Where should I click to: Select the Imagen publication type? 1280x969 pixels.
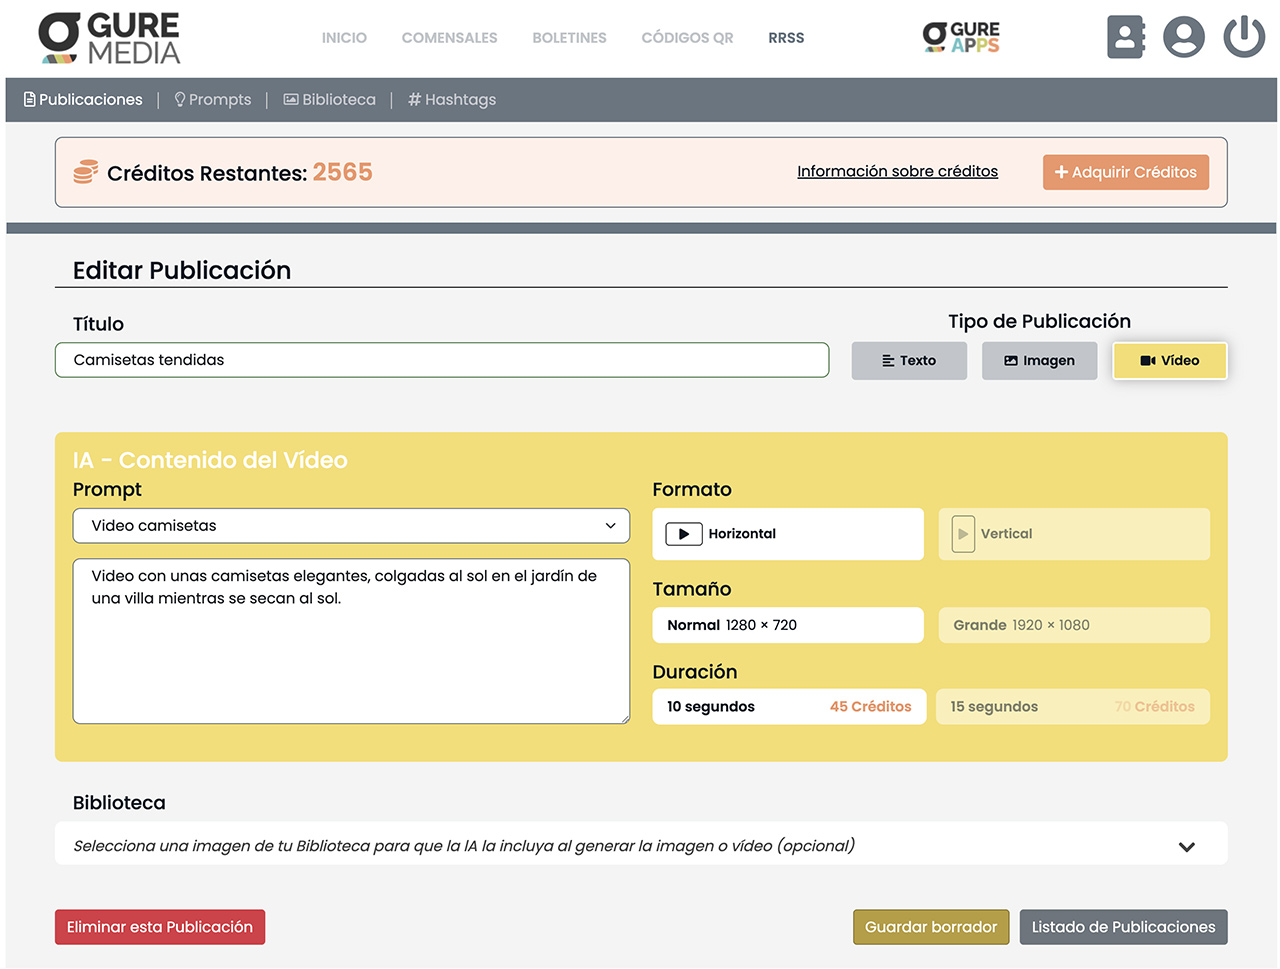pos(1039,361)
